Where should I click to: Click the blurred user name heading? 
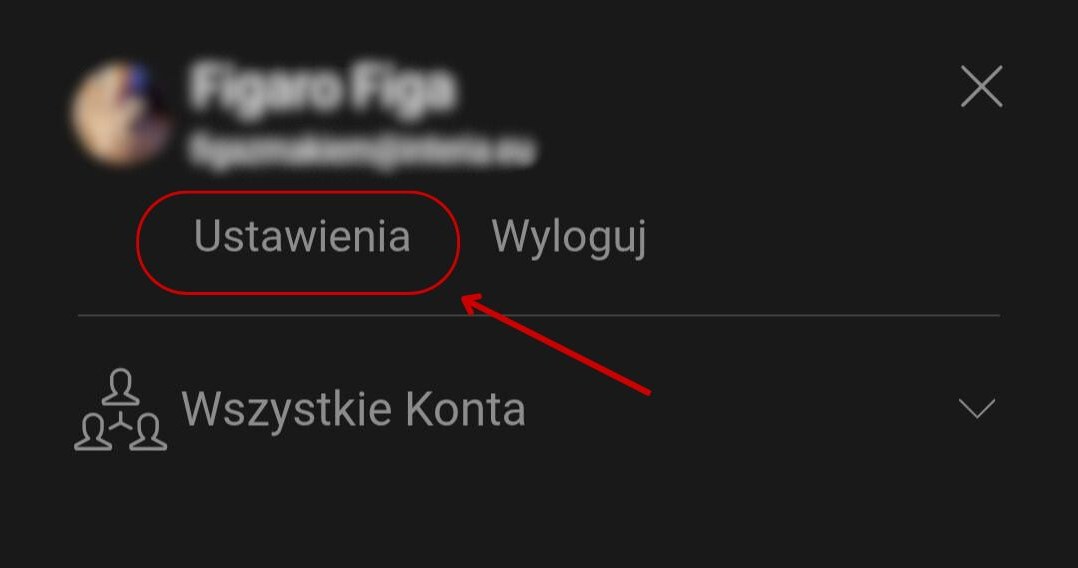(x=322, y=88)
